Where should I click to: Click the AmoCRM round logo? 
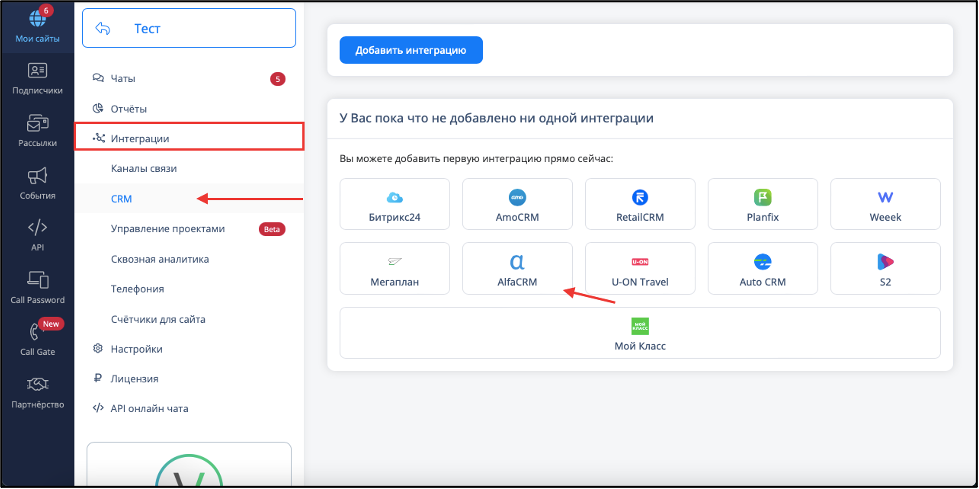coord(518,197)
